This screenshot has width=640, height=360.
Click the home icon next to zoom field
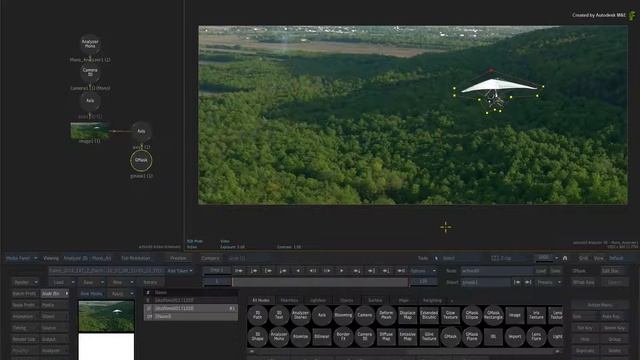[x=565, y=258]
